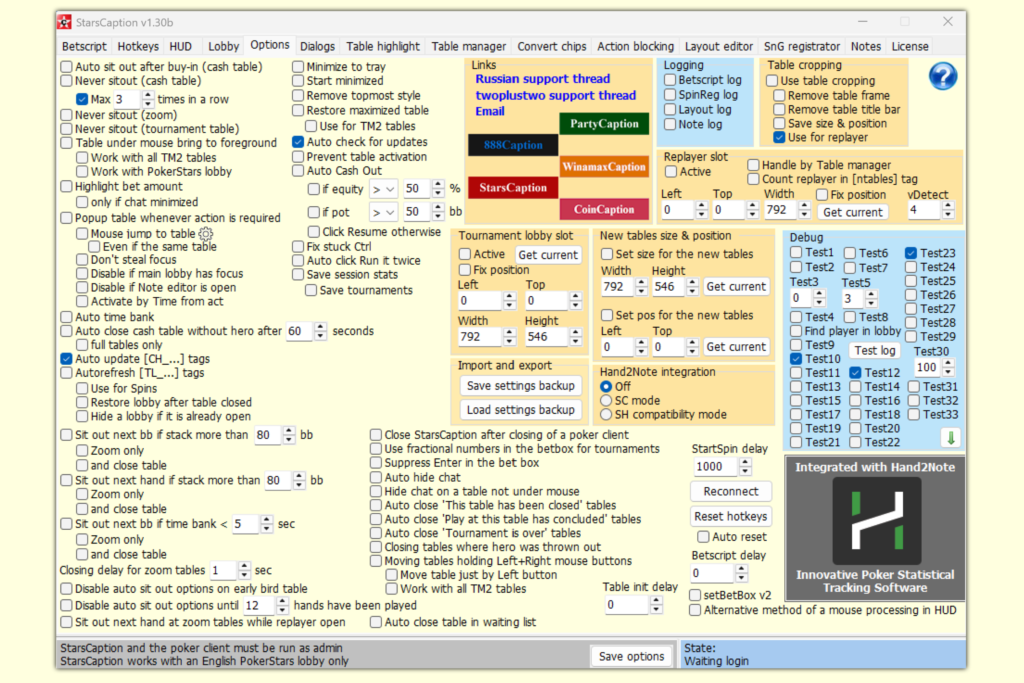Check Minimize to tray

pyautogui.click(x=298, y=67)
